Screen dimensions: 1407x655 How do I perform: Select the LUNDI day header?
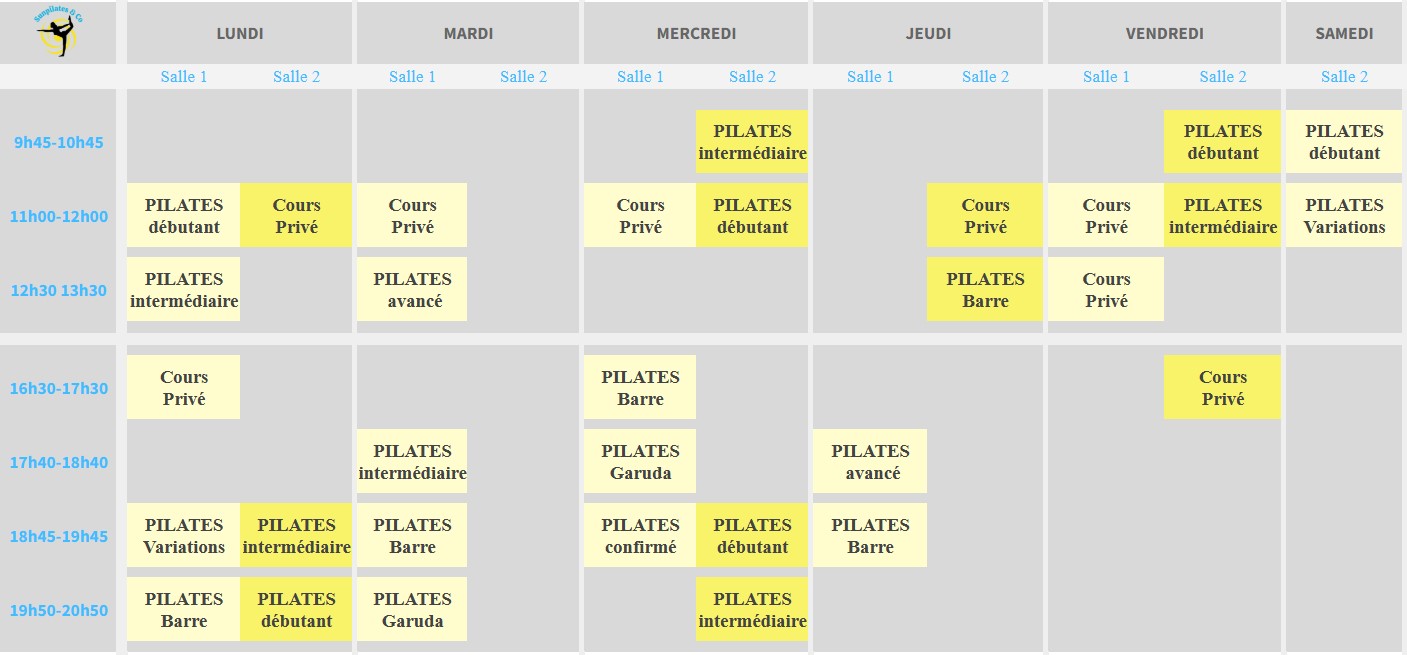click(240, 34)
